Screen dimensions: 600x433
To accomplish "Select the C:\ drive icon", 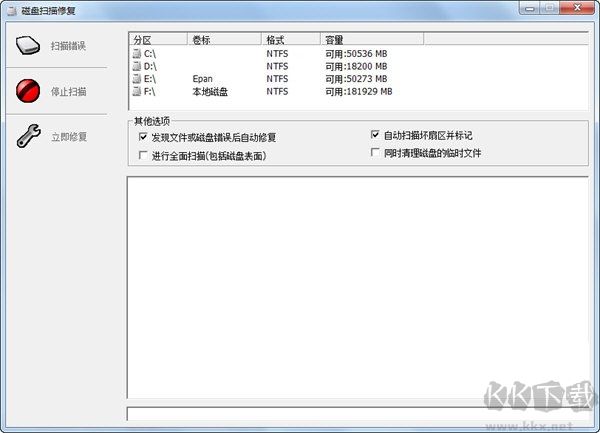I will [x=137, y=53].
